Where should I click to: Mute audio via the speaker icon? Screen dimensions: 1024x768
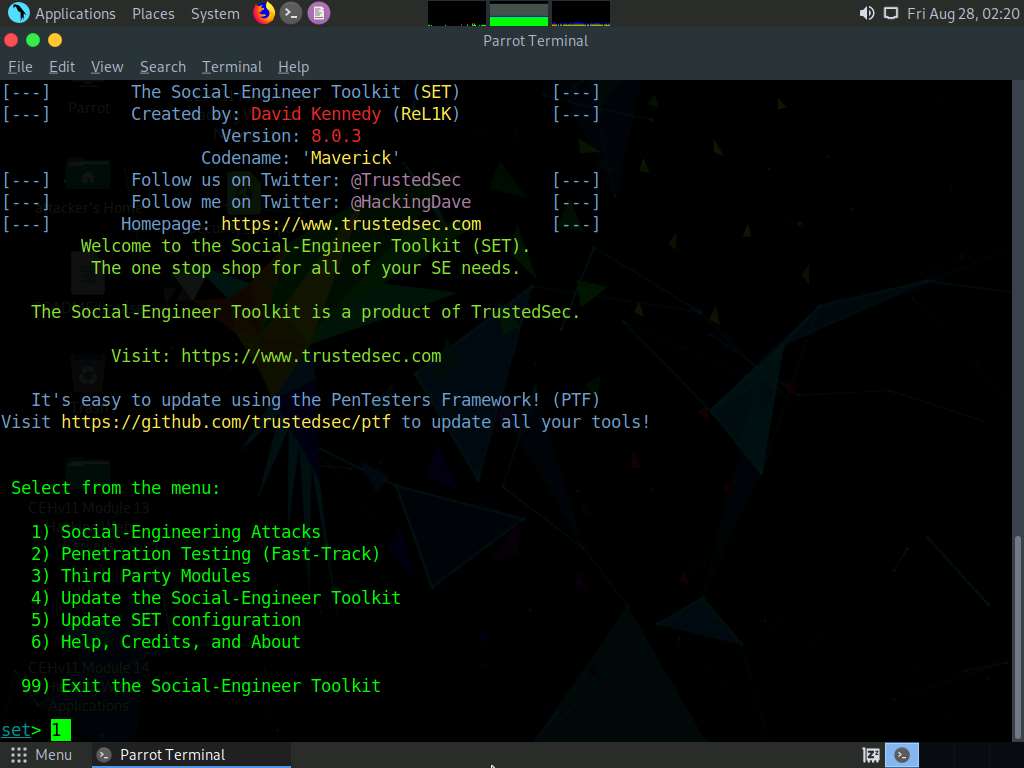click(x=866, y=13)
